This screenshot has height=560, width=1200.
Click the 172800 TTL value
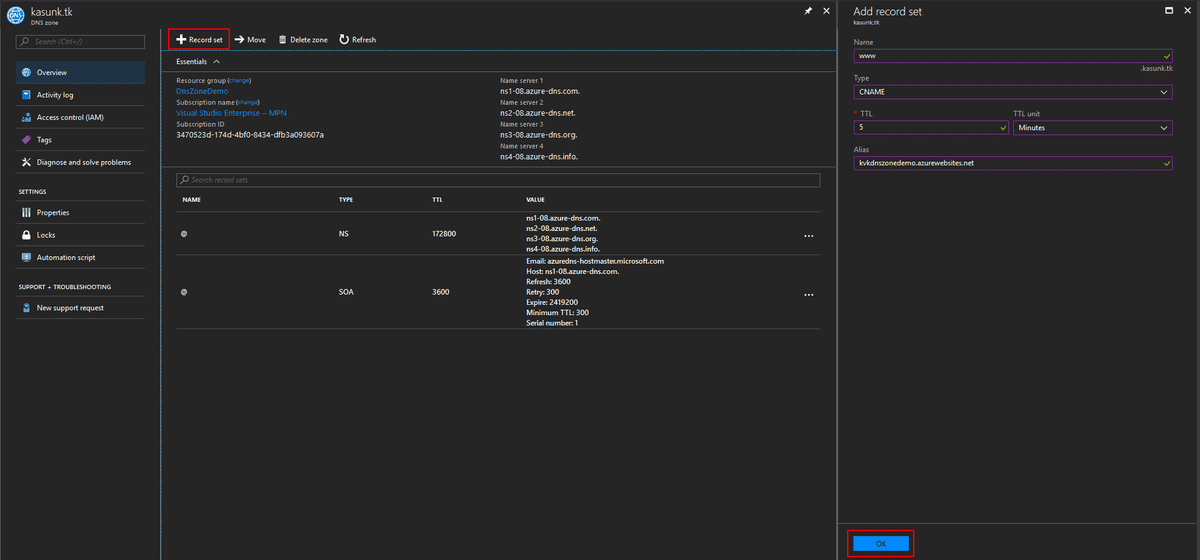(444, 233)
